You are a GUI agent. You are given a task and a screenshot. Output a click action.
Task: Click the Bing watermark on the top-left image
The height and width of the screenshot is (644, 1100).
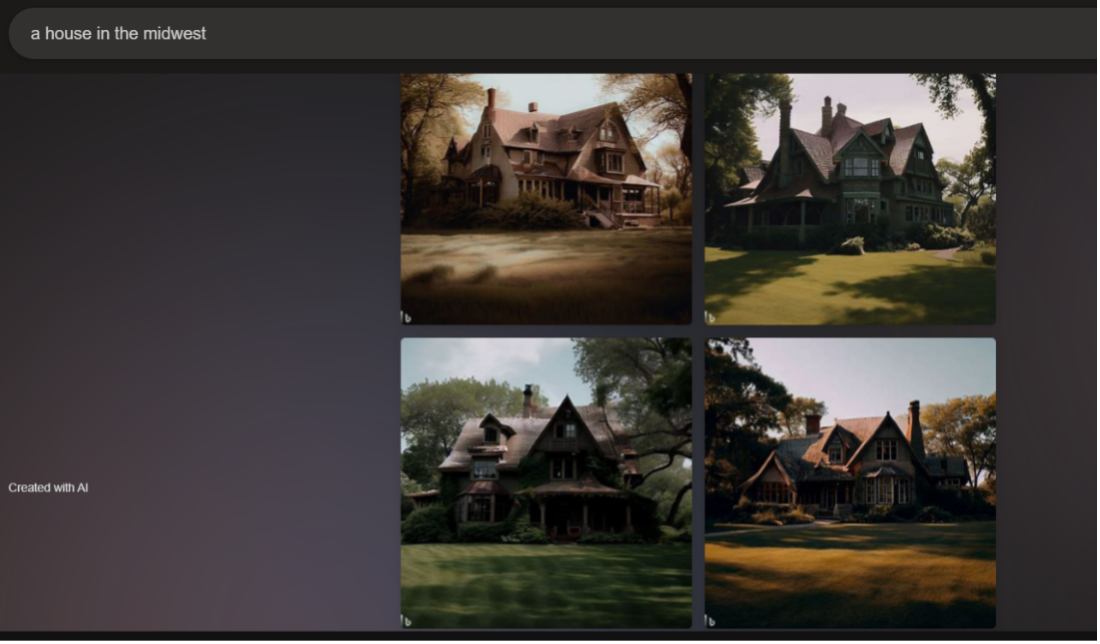pyautogui.click(x=407, y=318)
